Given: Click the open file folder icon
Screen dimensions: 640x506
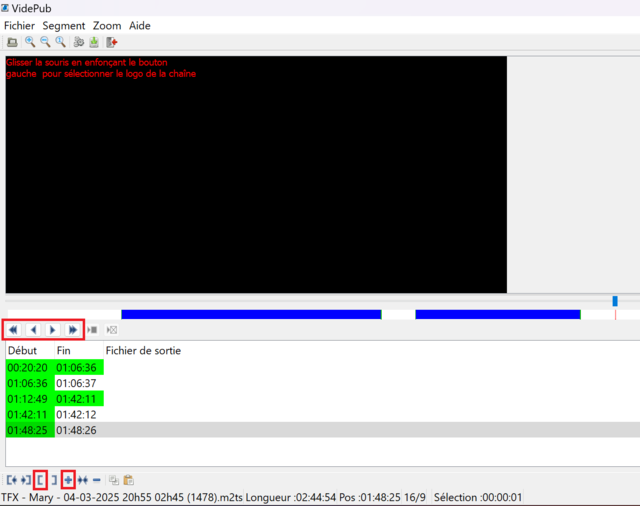Looking at the screenshot, I should (12, 42).
